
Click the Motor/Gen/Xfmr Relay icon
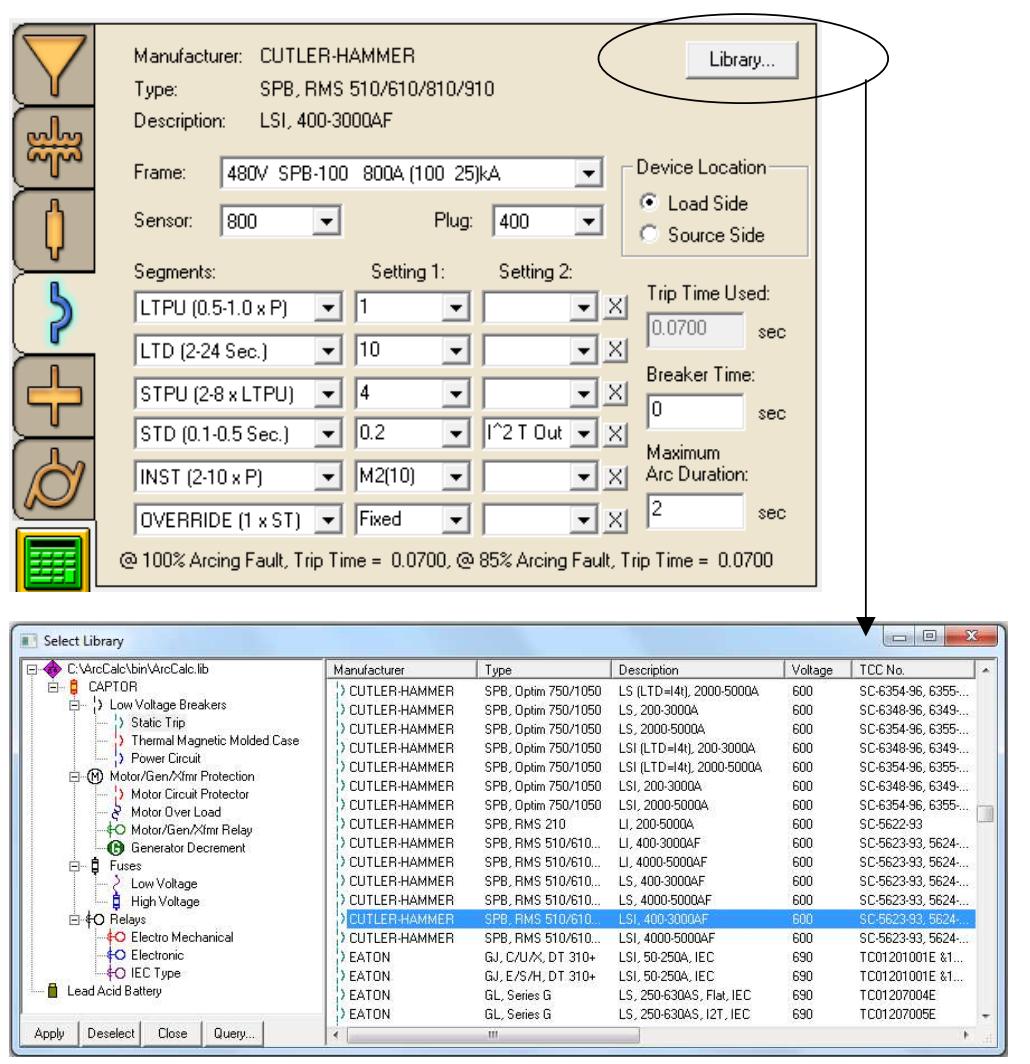pos(116,830)
